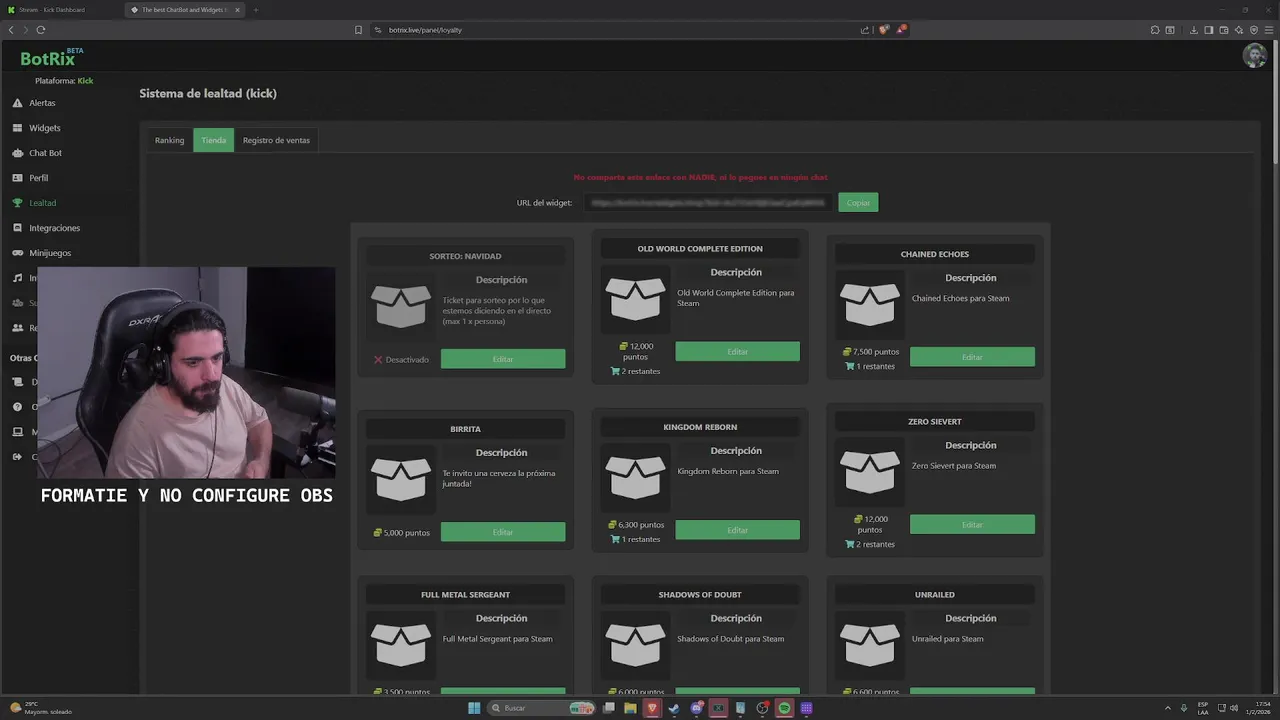
Task: Open Brave browser taskbar icon
Action: [x=652, y=708]
